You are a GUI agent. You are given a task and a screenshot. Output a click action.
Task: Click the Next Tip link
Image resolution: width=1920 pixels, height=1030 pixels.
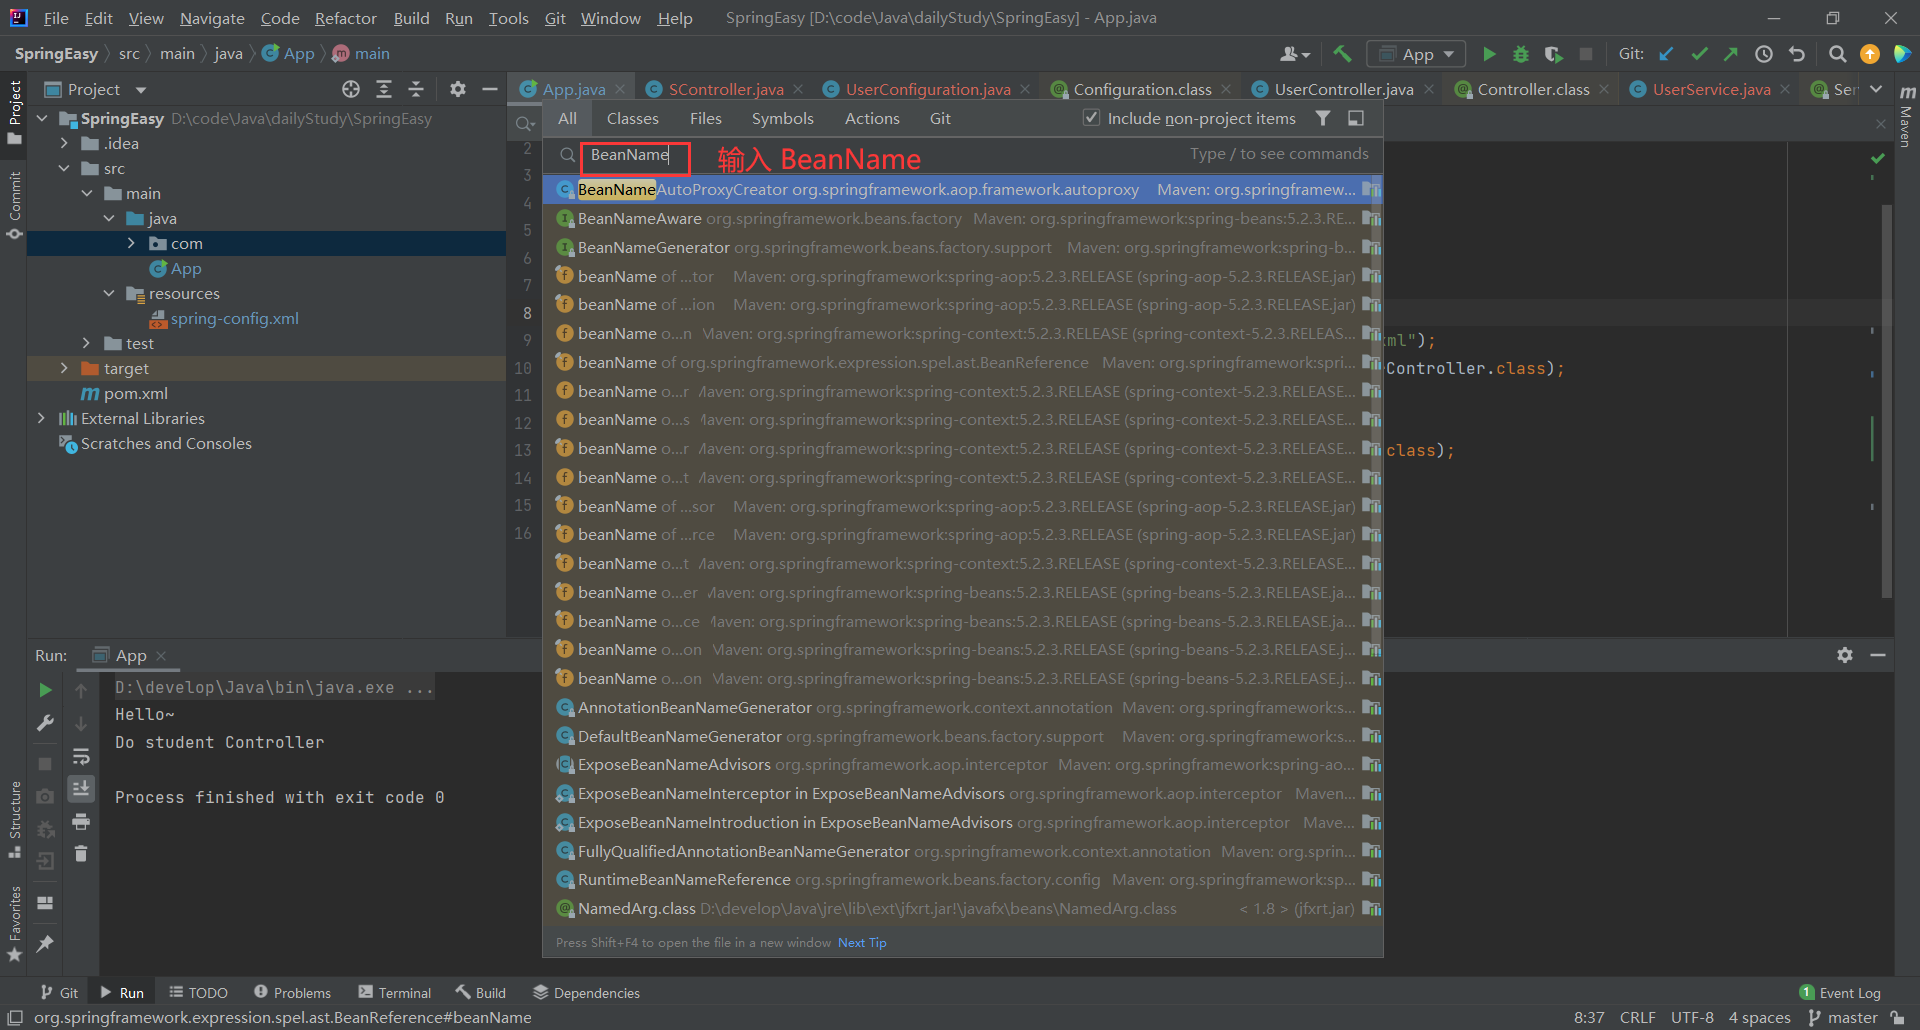tap(862, 943)
